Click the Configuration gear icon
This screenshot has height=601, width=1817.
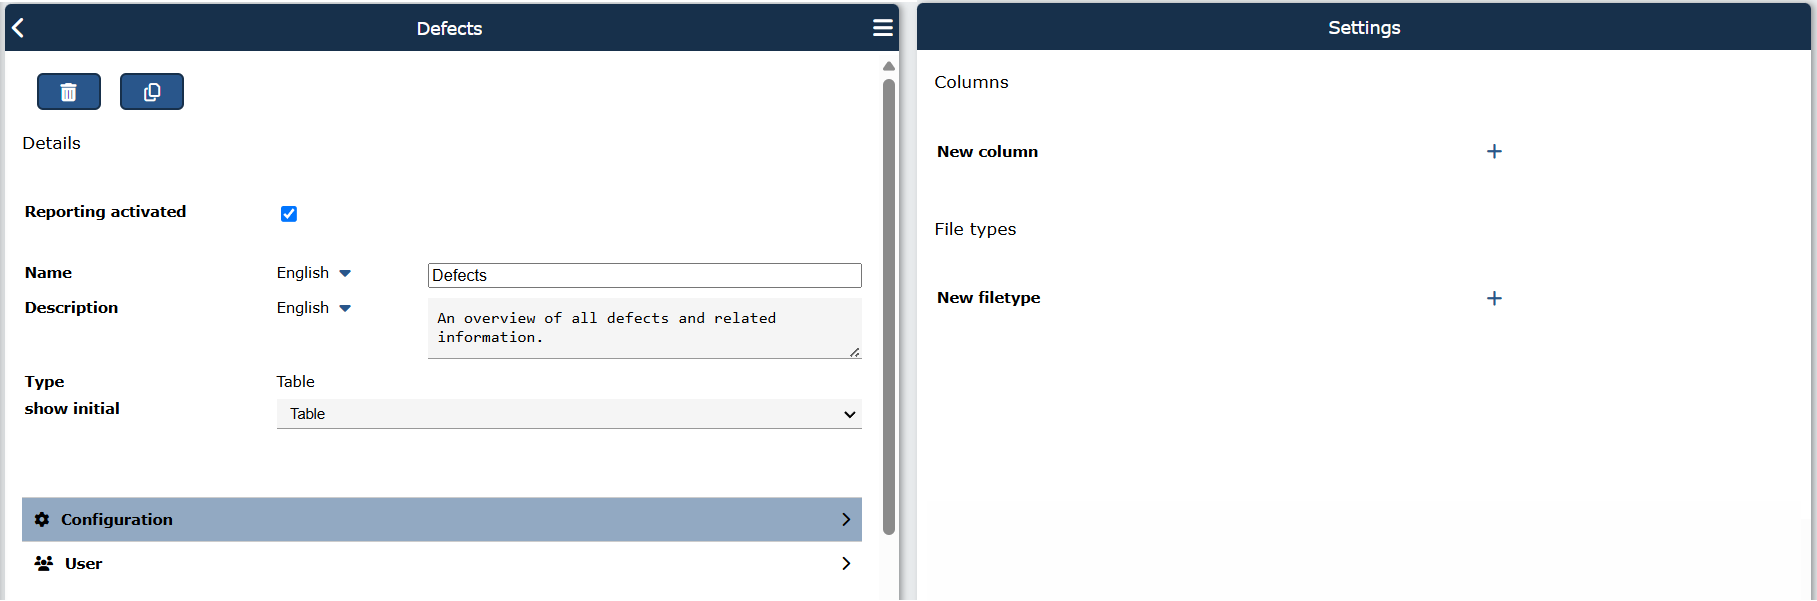tap(42, 519)
